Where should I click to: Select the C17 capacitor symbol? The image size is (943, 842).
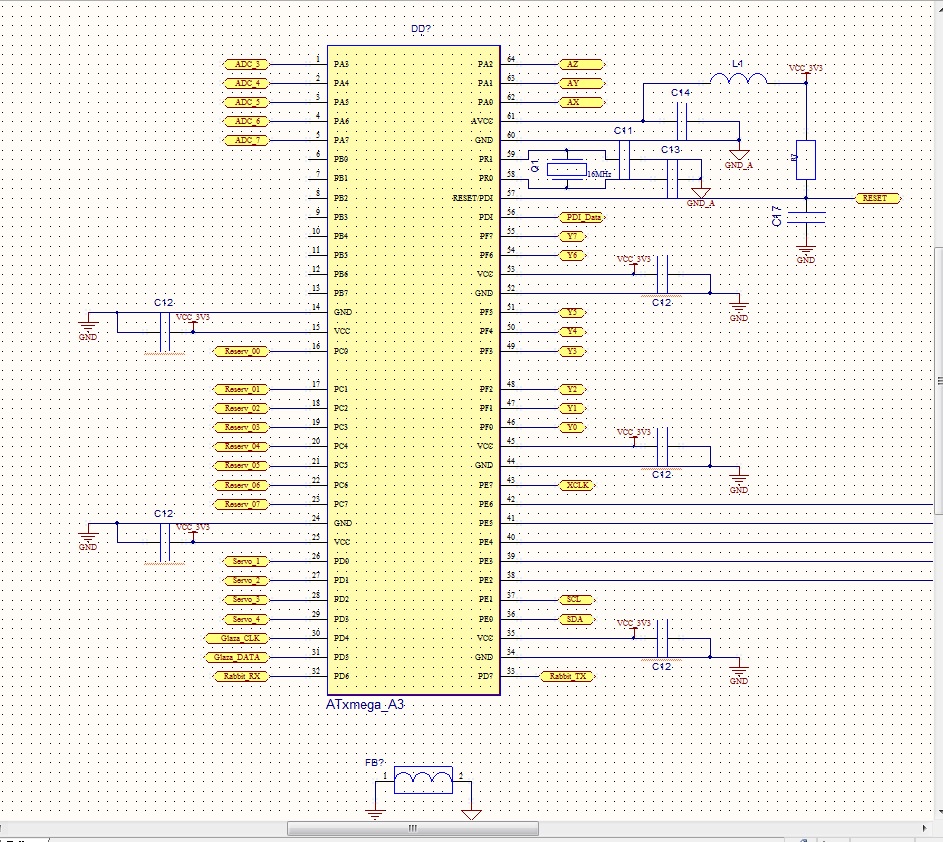tap(805, 216)
